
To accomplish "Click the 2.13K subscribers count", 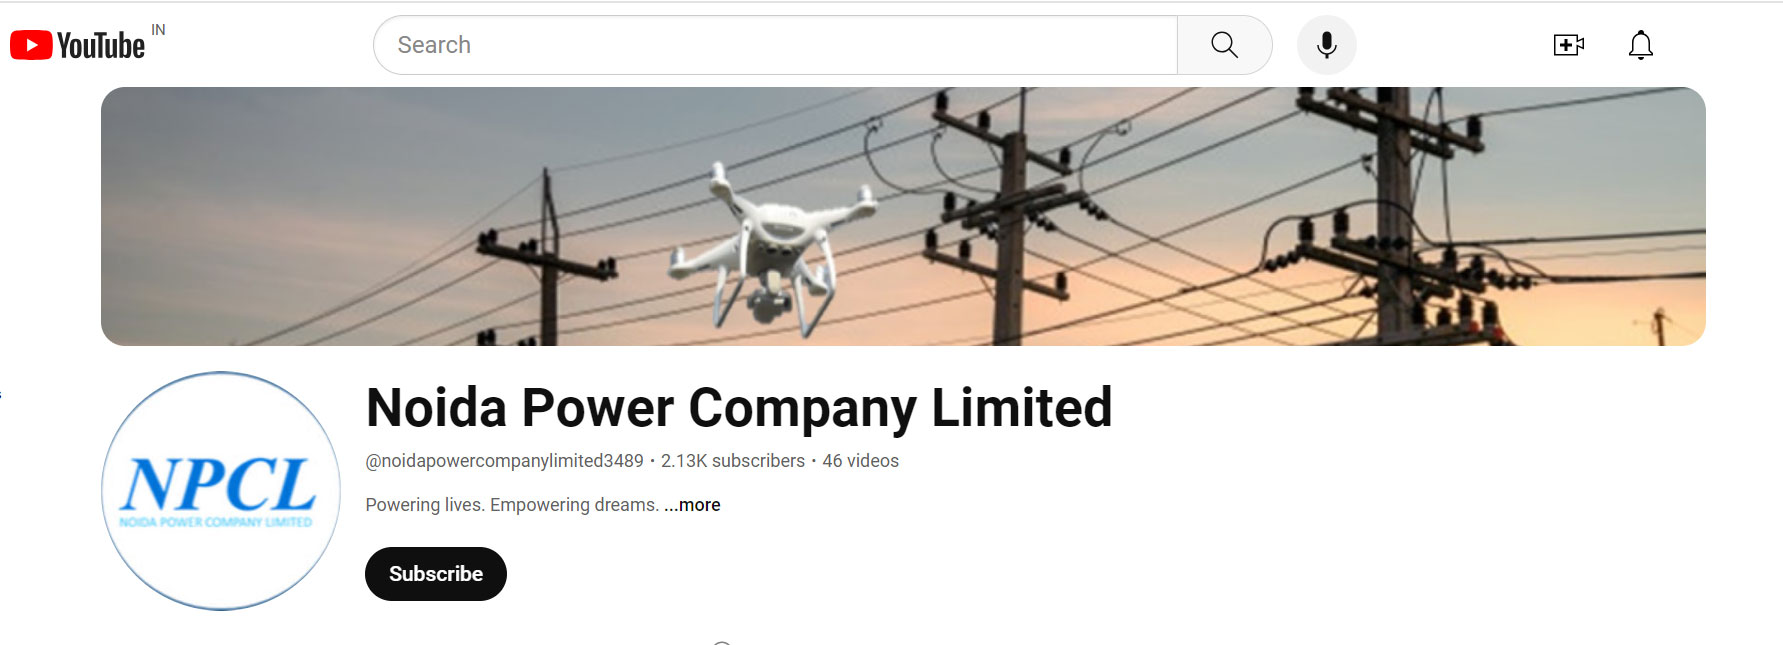I will pyautogui.click(x=733, y=461).
